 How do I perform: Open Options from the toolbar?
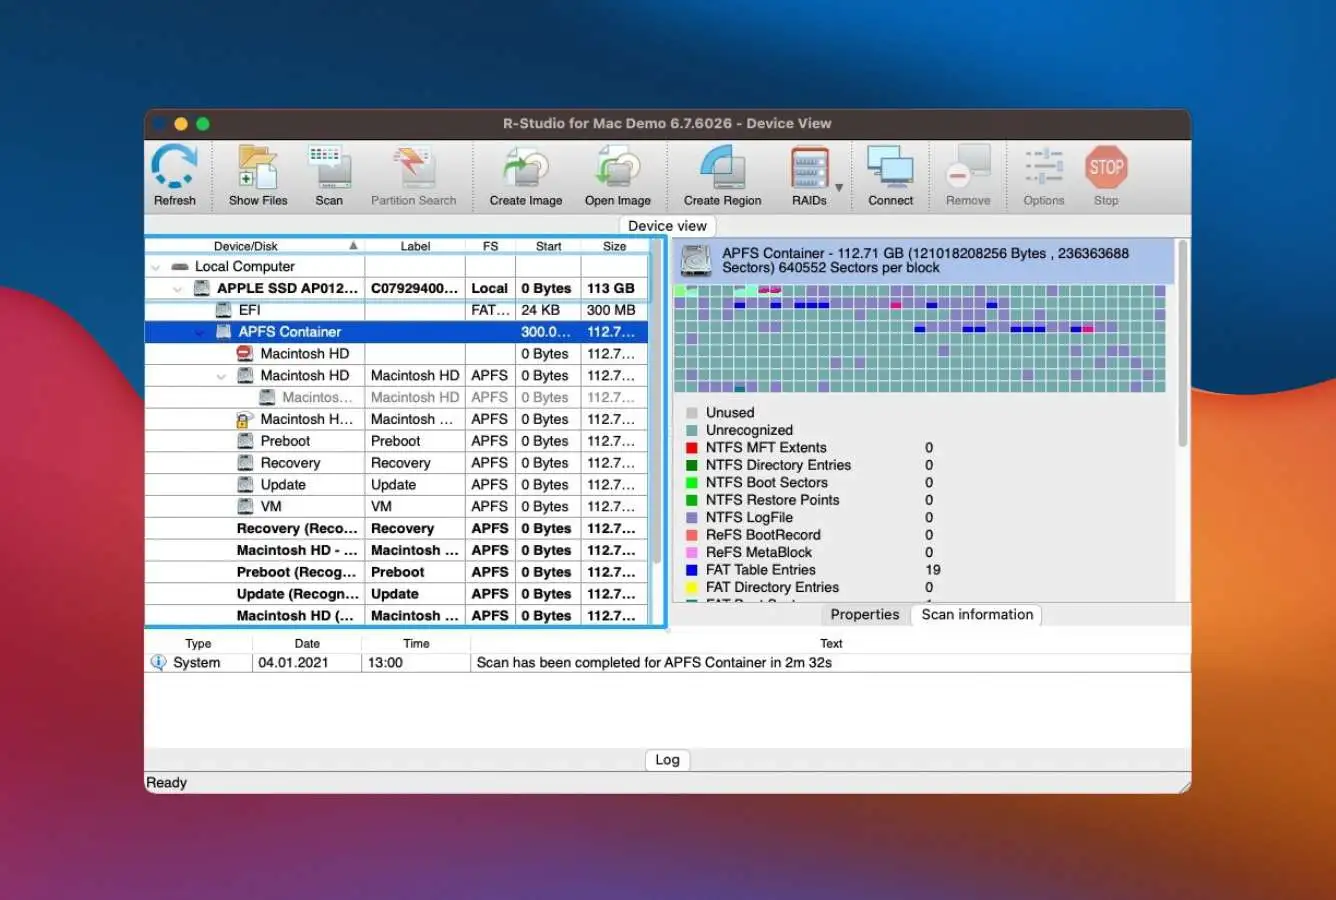1044,175
